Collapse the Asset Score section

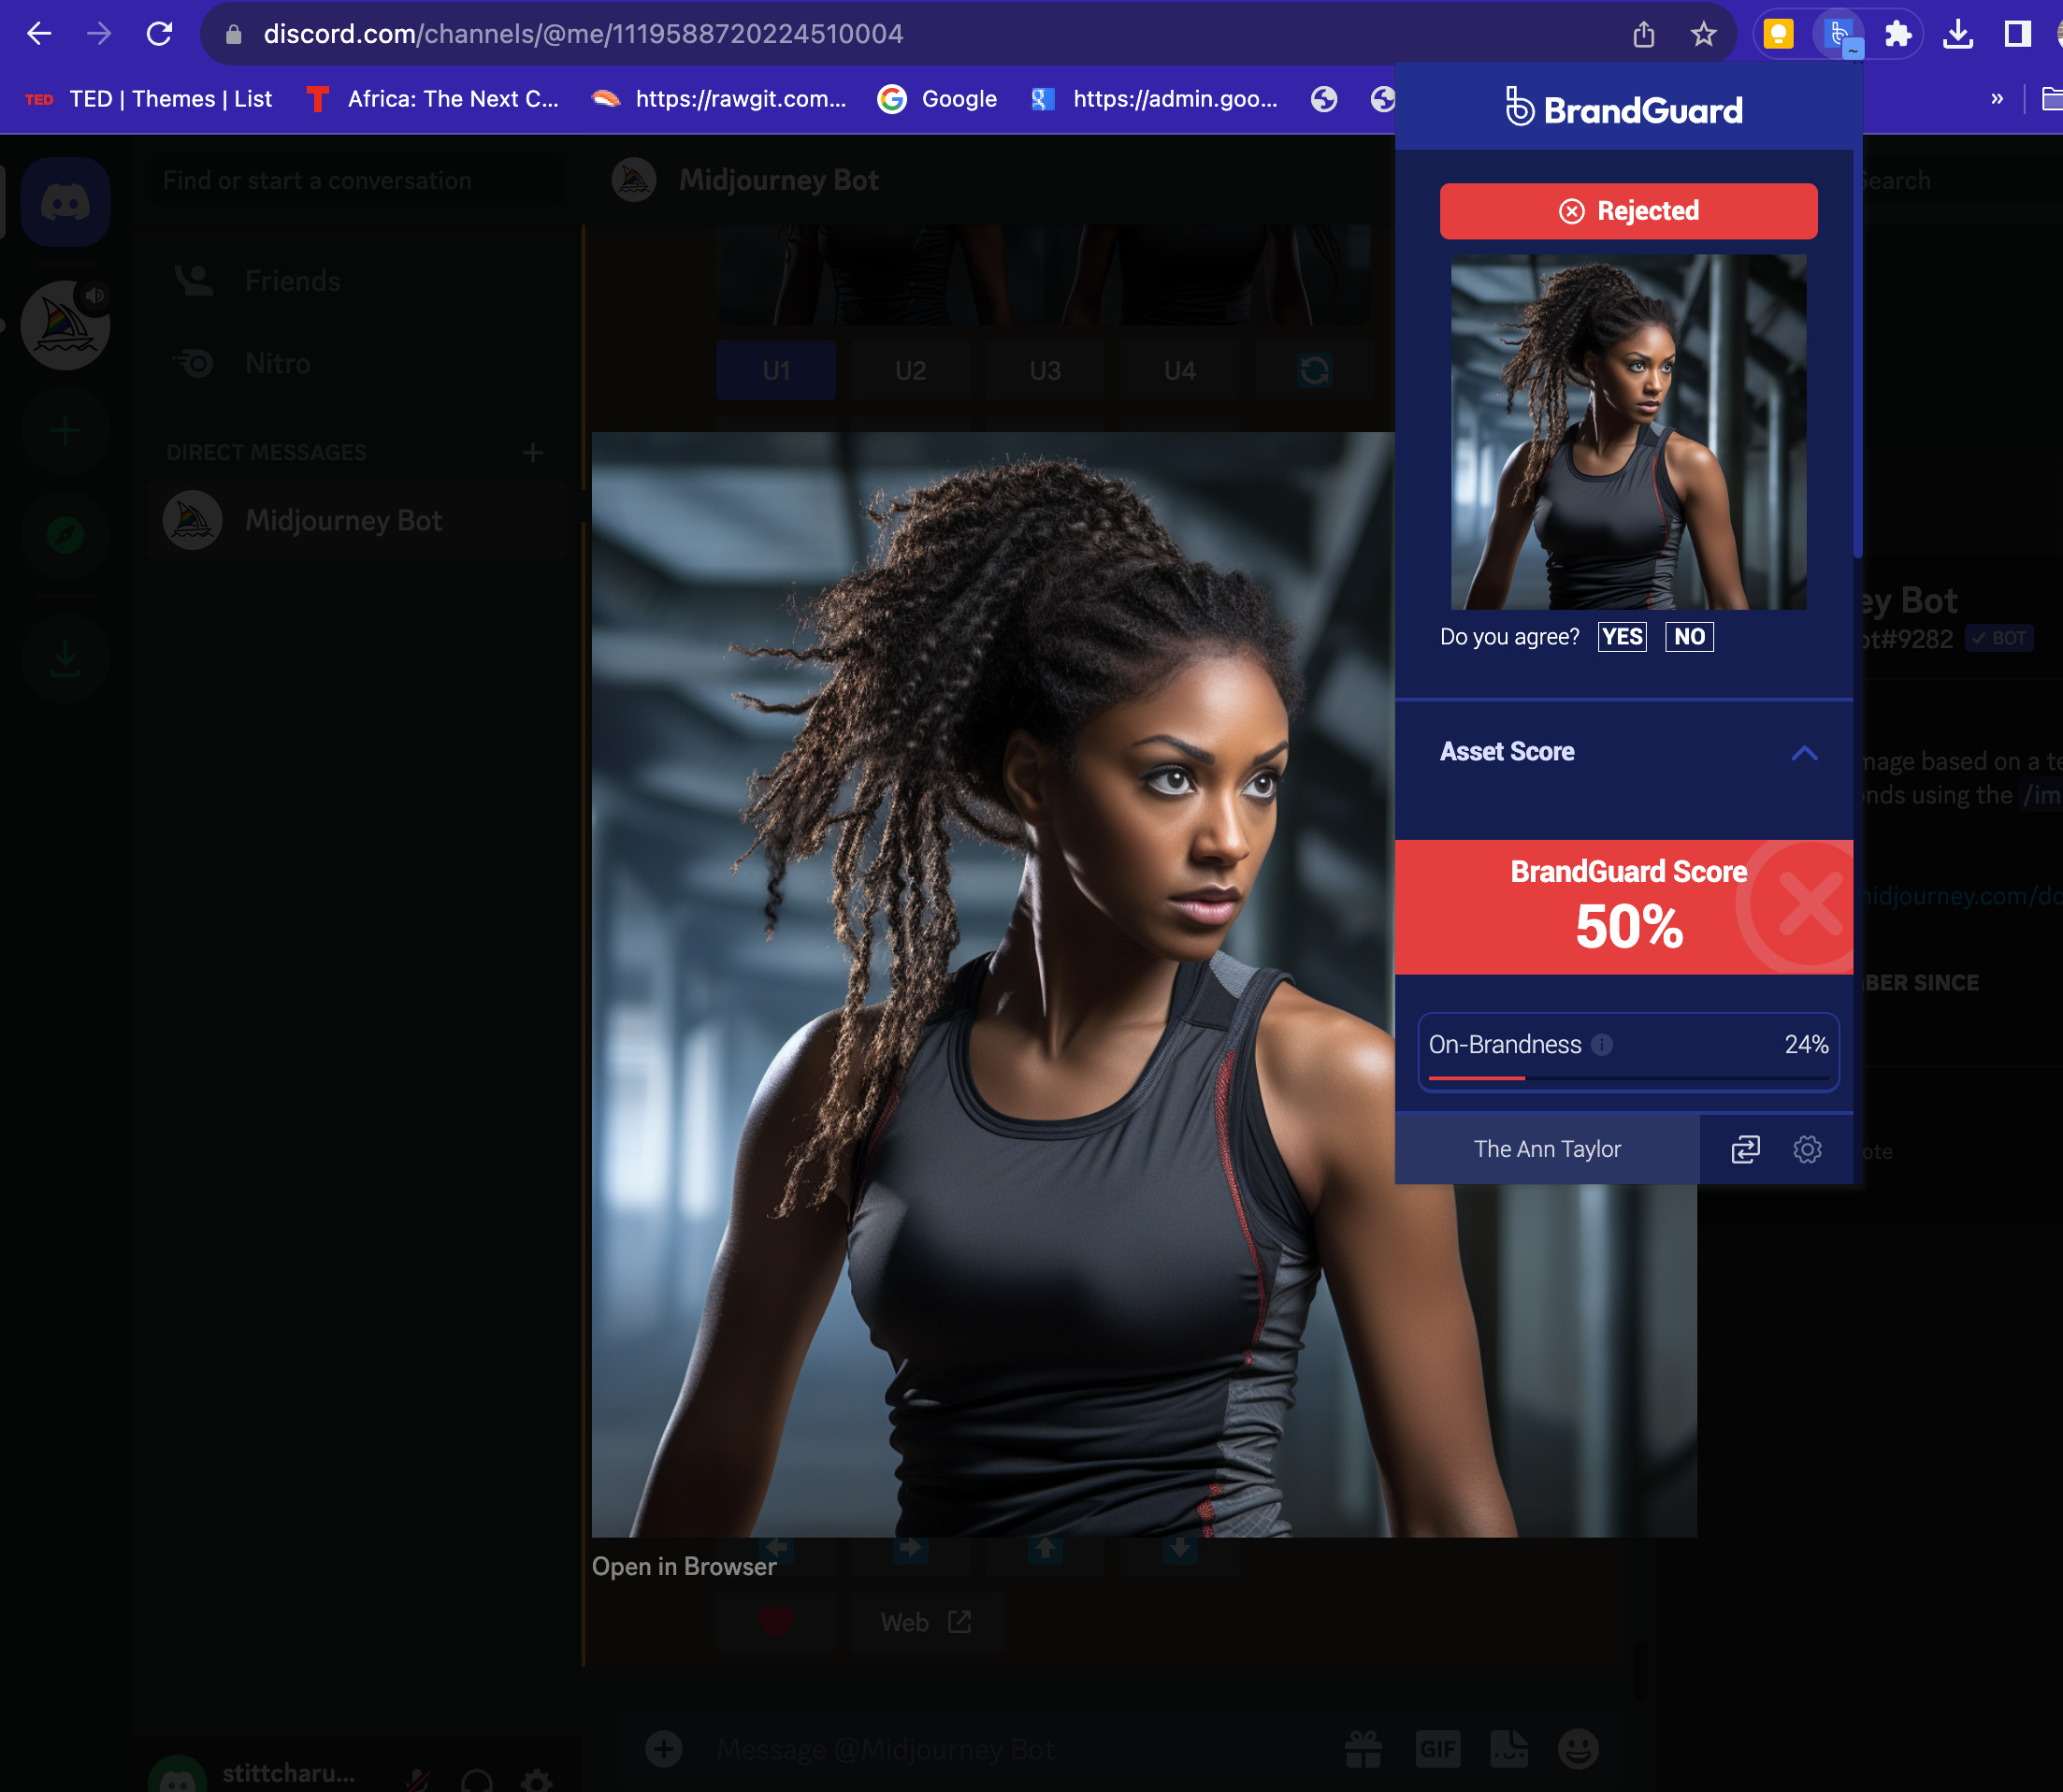point(1804,753)
